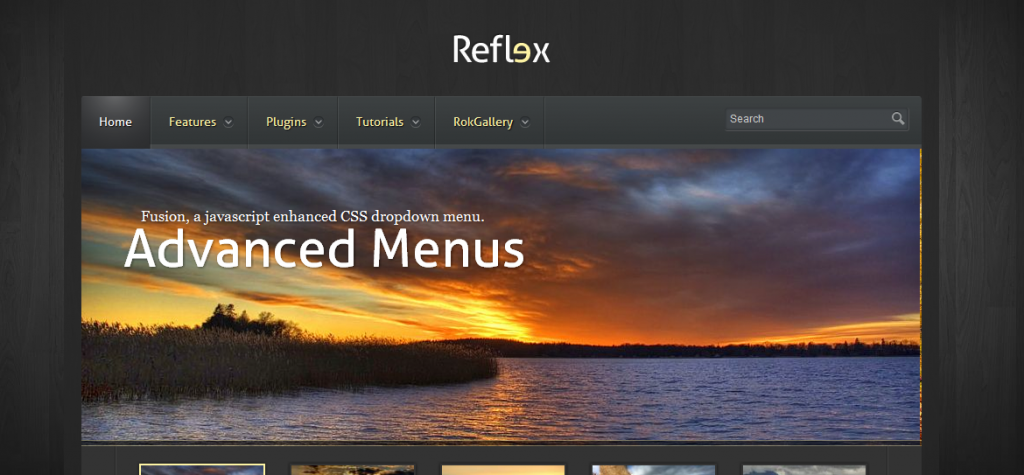Select the third yellow-orange slideshow thumbnail
Image resolution: width=1024 pixels, height=475 pixels.
coord(503,470)
